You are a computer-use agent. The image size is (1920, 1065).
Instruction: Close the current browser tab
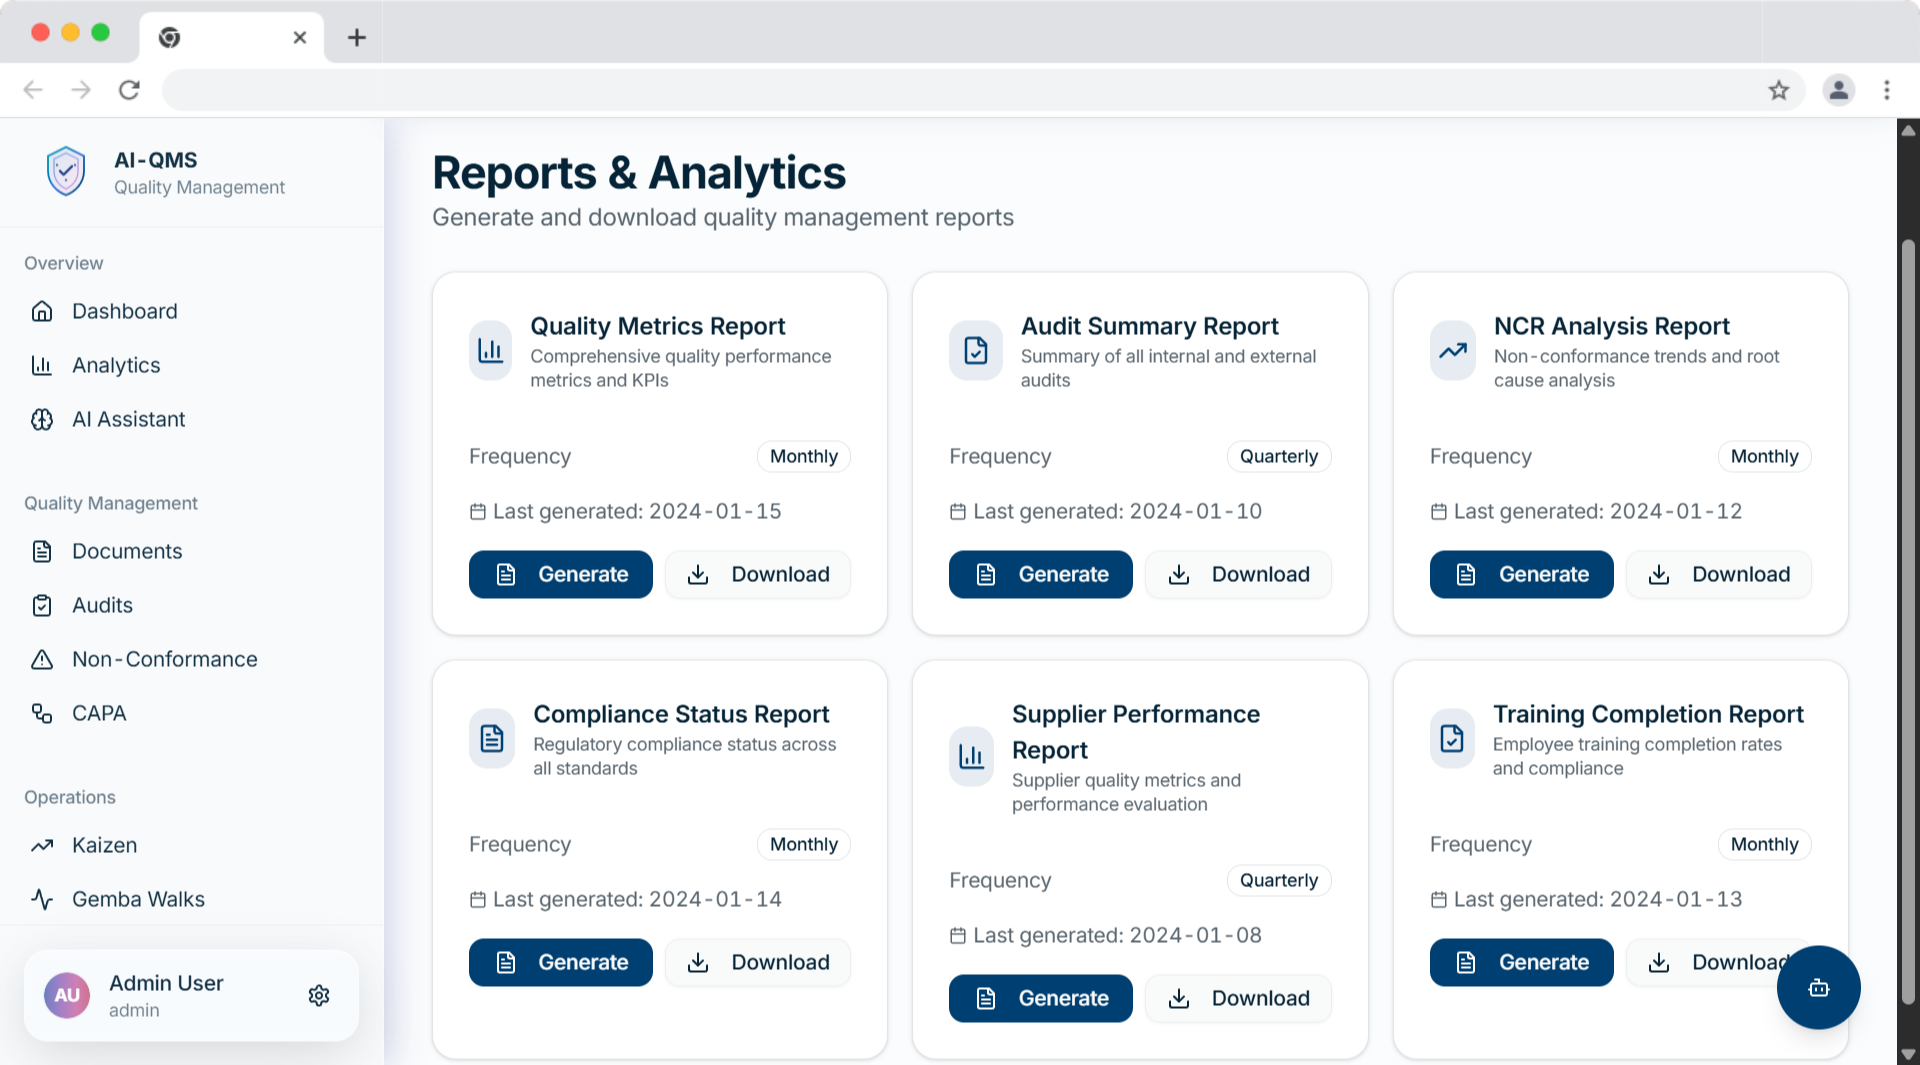(299, 38)
